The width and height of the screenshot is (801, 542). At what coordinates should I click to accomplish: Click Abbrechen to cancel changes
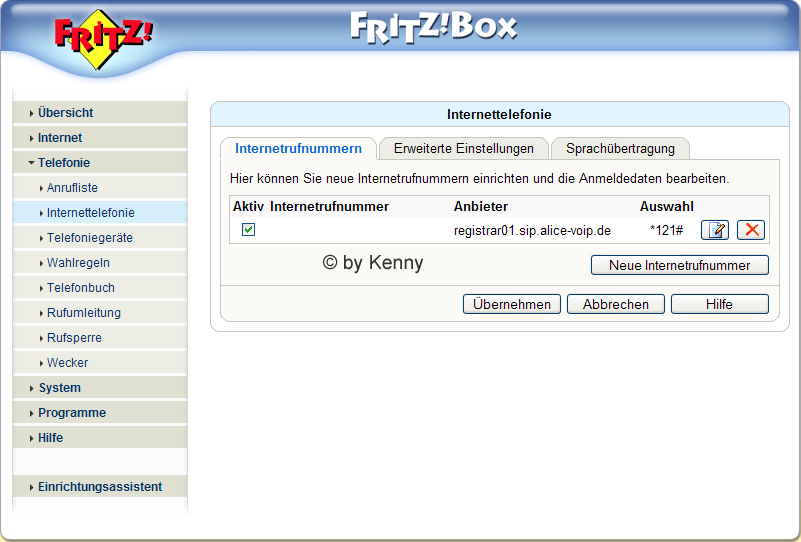(x=616, y=304)
